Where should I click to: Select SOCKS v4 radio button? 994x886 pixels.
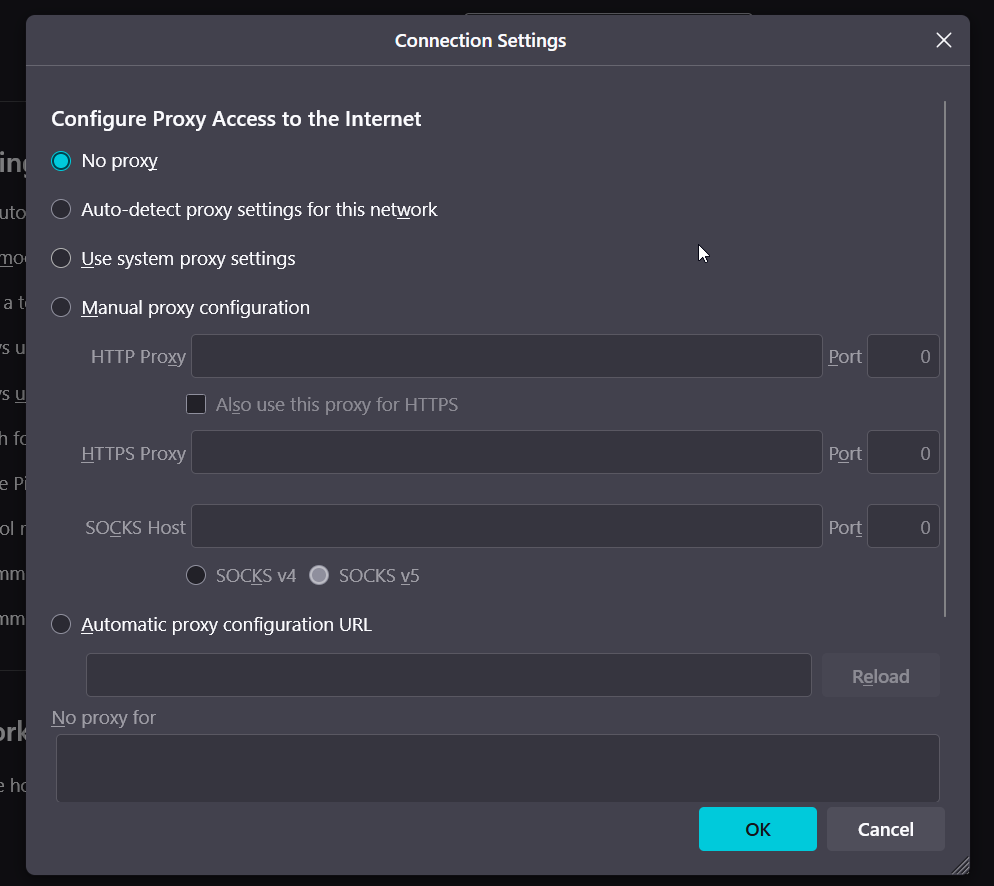click(197, 576)
